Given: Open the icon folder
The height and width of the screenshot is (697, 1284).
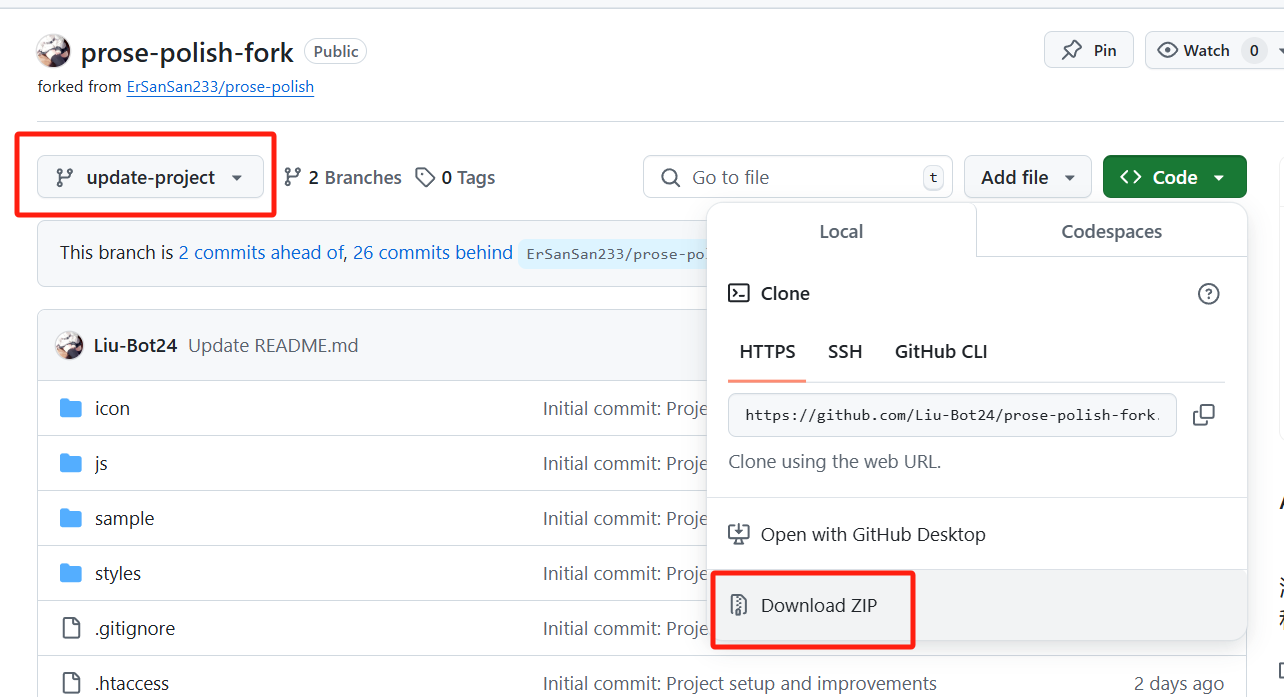Looking at the screenshot, I should (112, 408).
